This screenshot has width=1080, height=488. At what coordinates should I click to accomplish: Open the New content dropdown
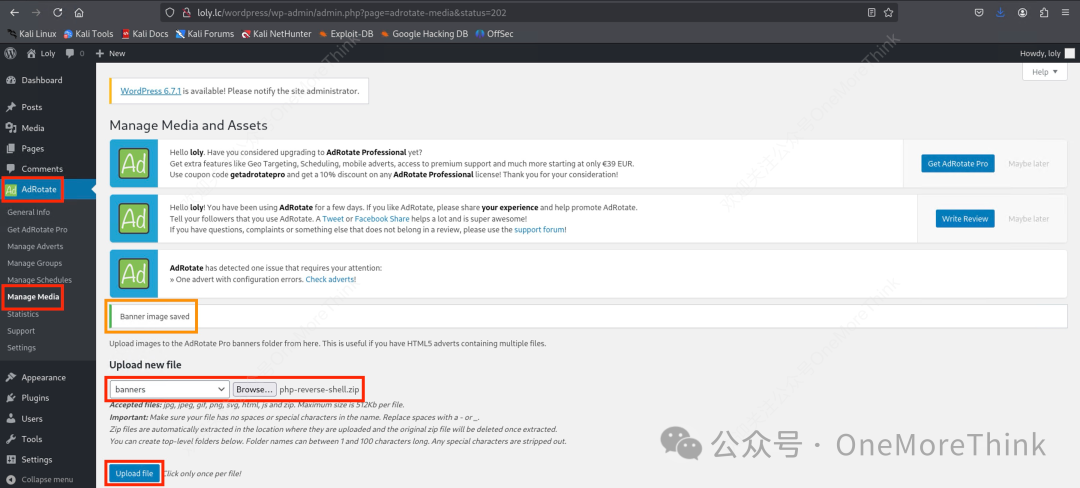(x=110, y=53)
